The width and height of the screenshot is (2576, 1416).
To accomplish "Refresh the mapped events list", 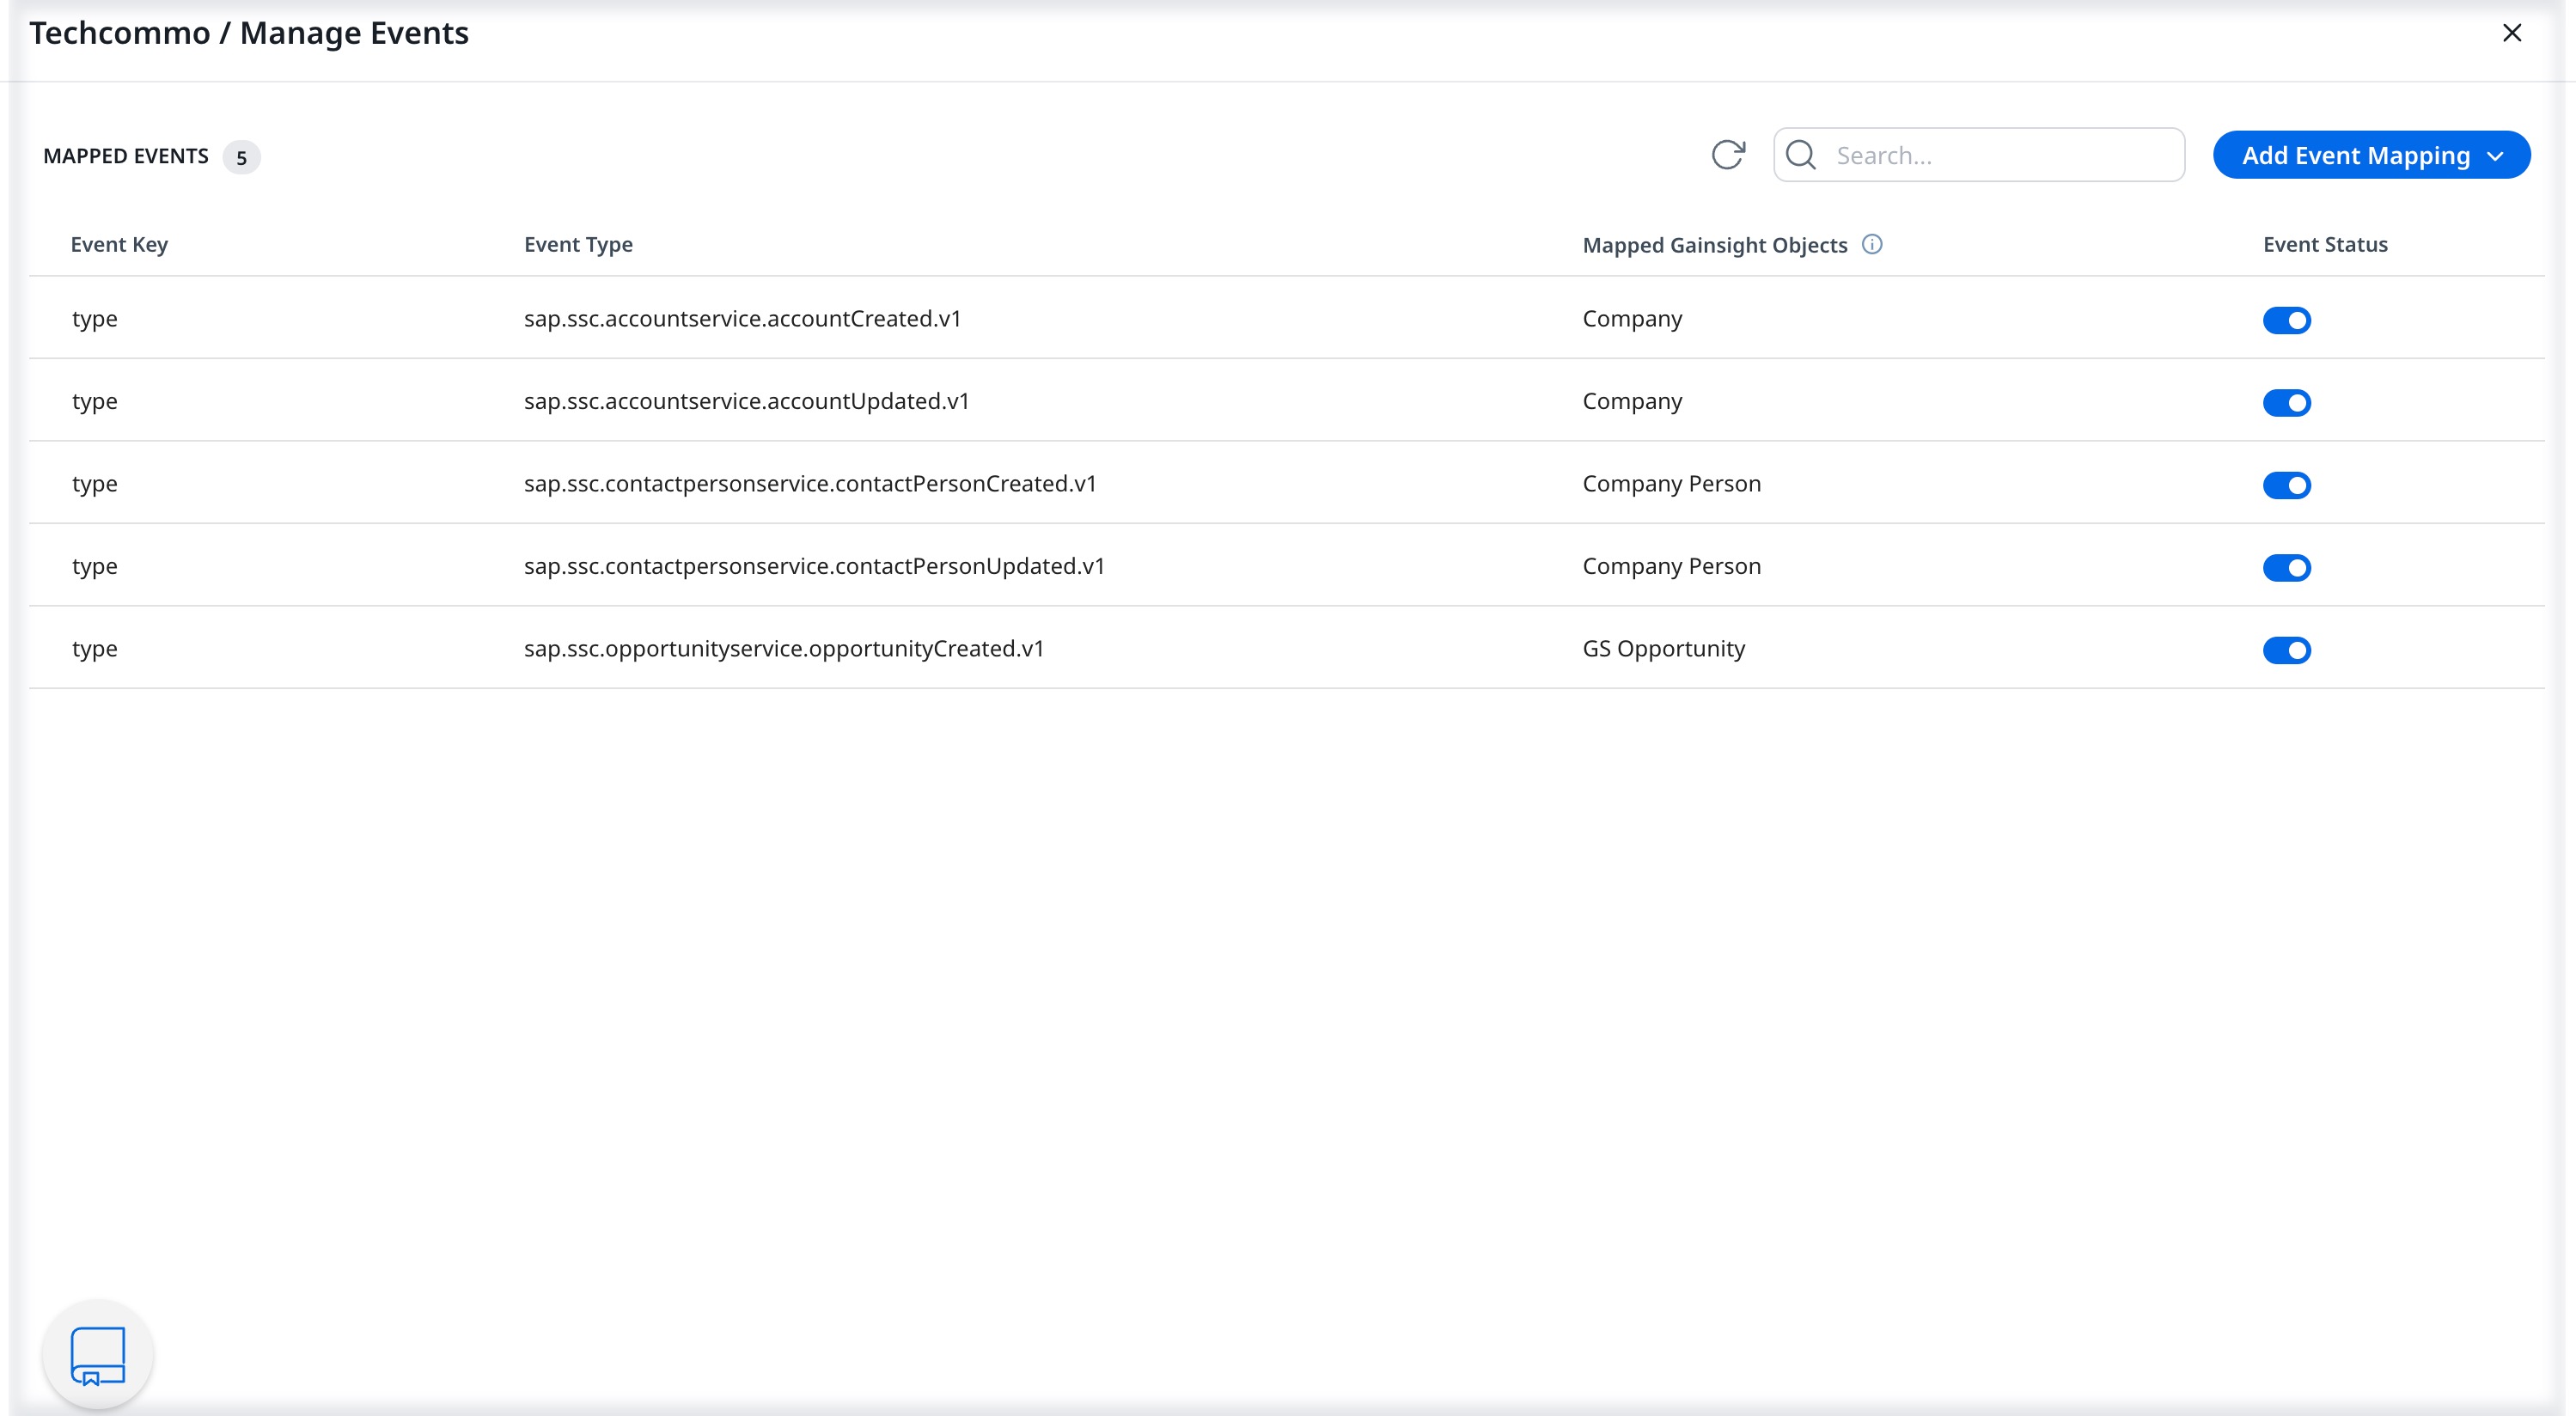I will 1729,155.
